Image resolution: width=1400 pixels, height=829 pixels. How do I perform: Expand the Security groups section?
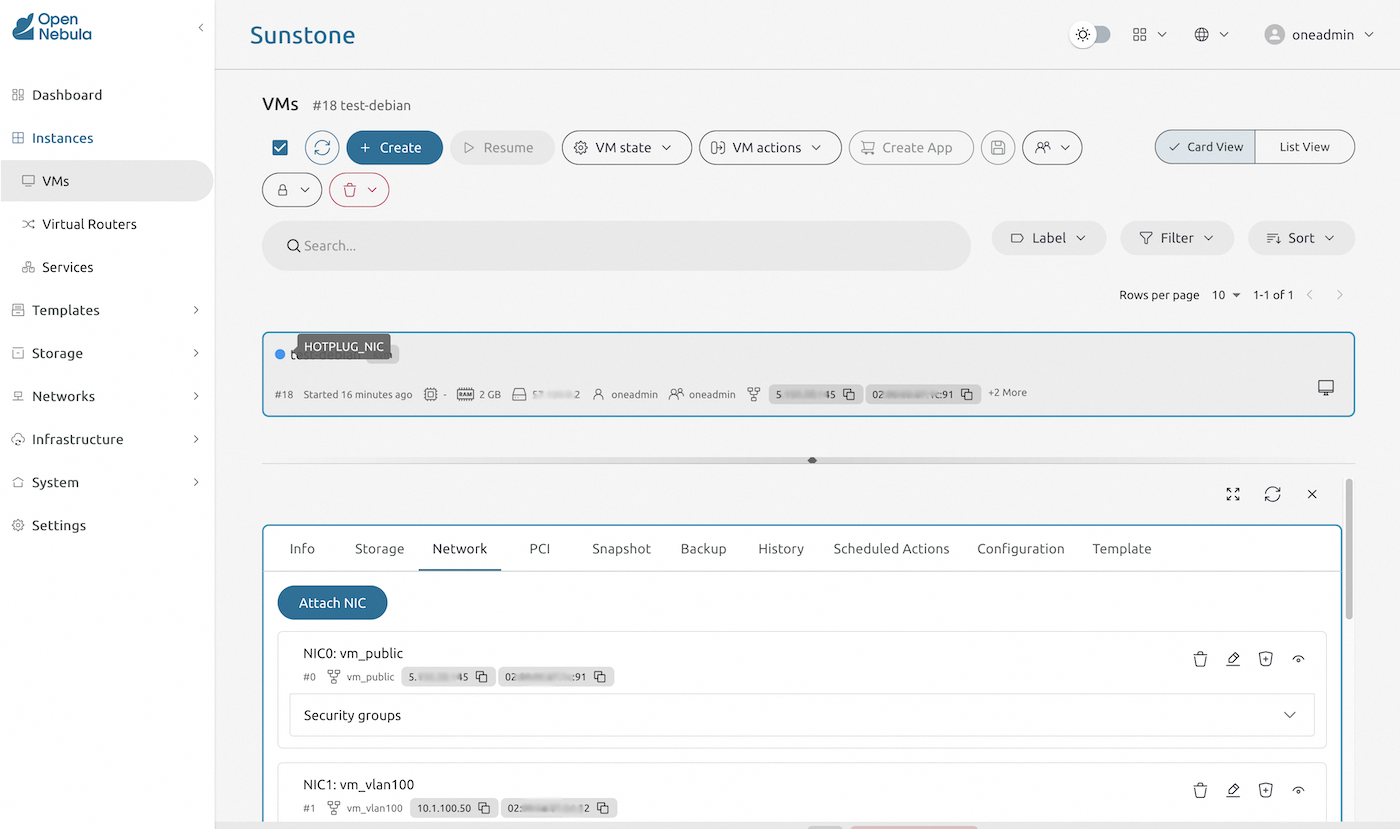pyautogui.click(x=1289, y=716)
